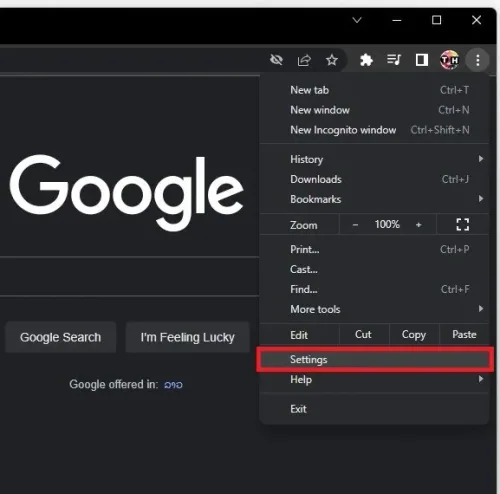Click I'm Feeling Lucky button
The width and height of the screenshot is (500, 494).
click(187, 337)
